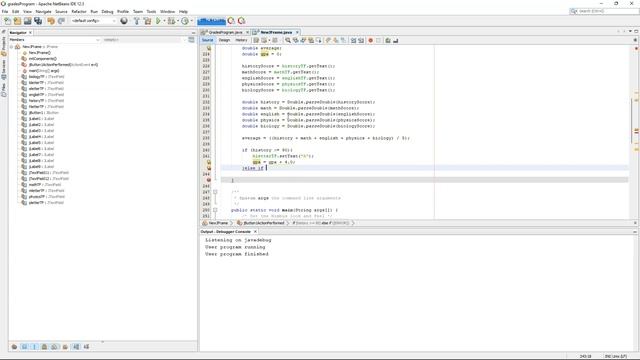Click the Profile Project clock icon
Viewport: 640px width, 360px height.
185,21
